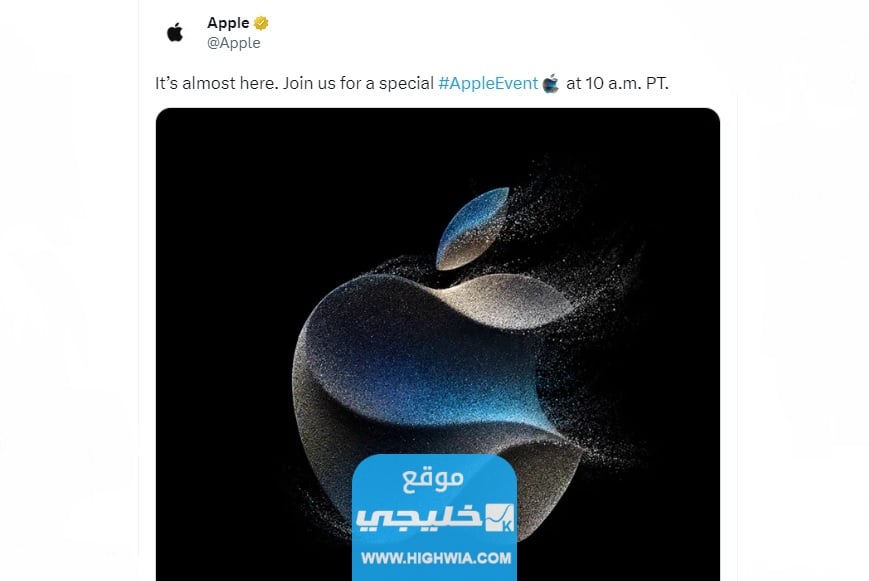Click the Apple hashflag emoji after #AppleEvent
Screen dimensions: 869x581
551,83
